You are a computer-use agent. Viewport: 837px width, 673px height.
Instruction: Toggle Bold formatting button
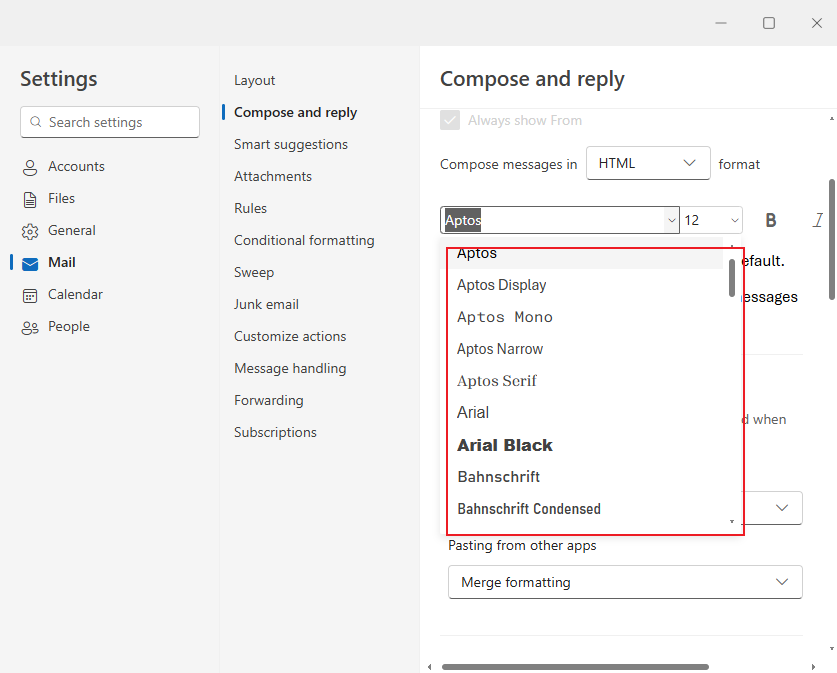[771, 220]
